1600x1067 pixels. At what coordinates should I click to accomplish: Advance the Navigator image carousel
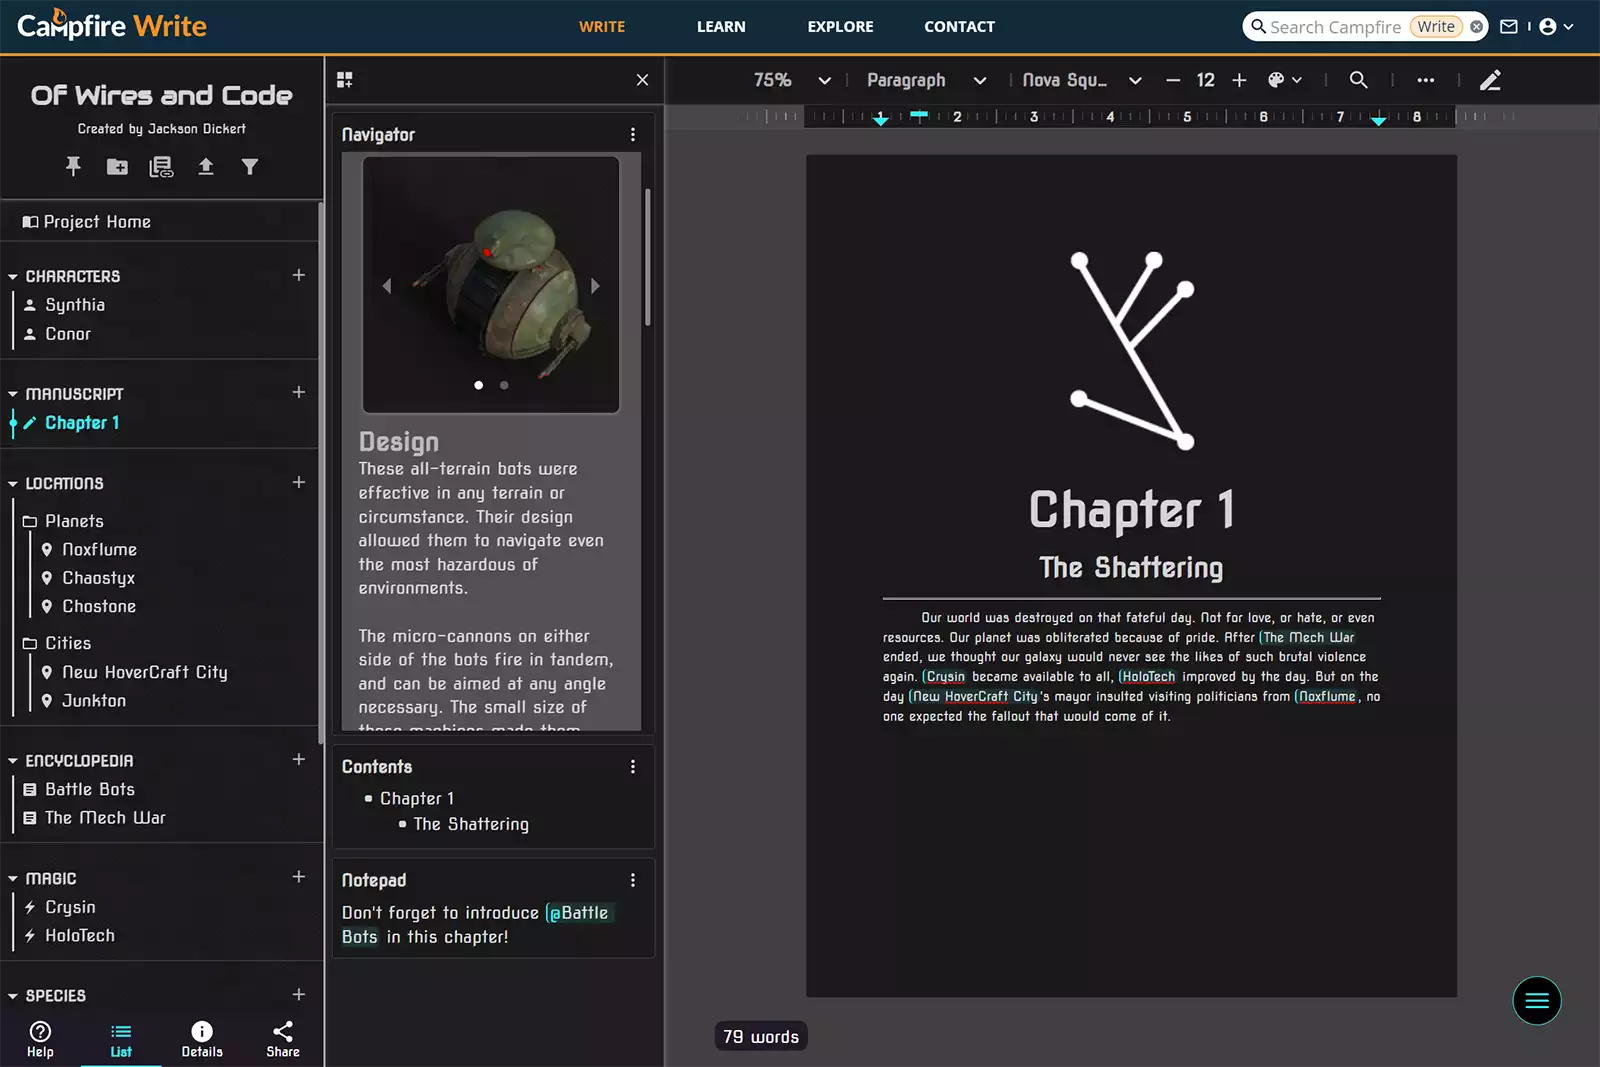(596, 285)
